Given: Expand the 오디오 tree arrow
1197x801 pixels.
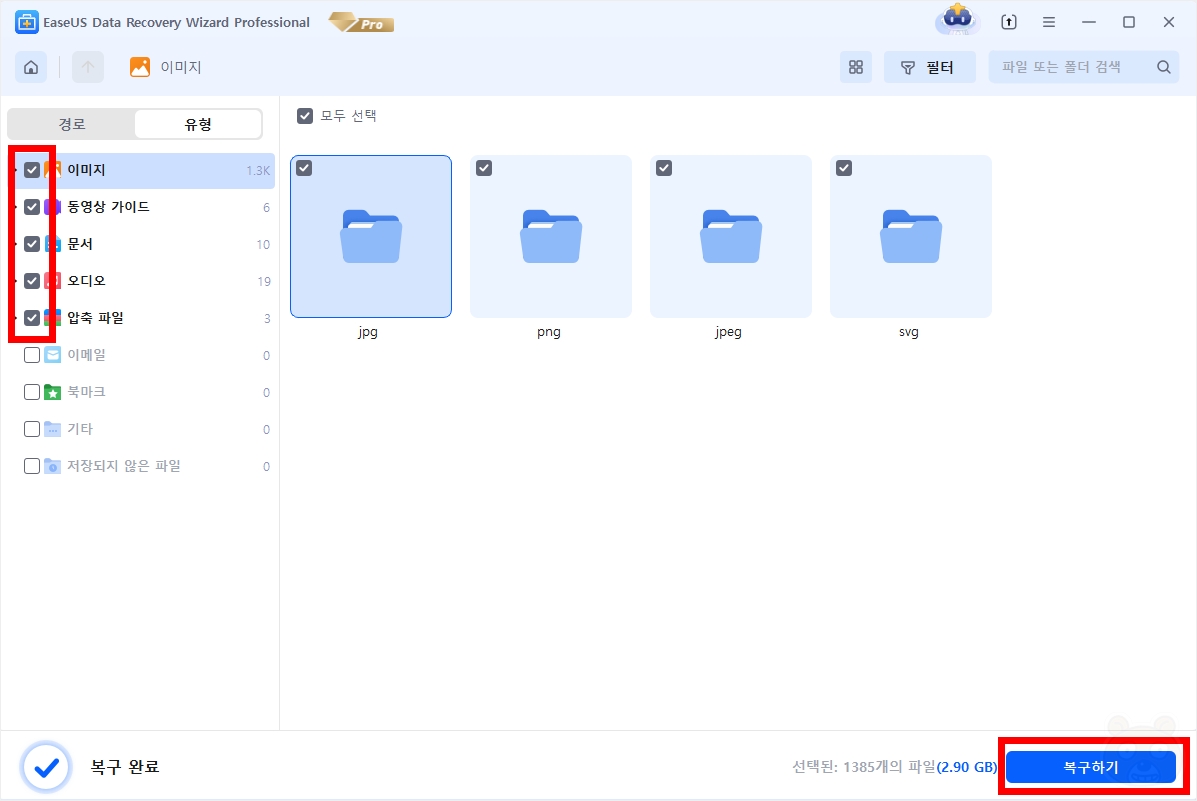Looking at the screenshot, I should point(16,281).
